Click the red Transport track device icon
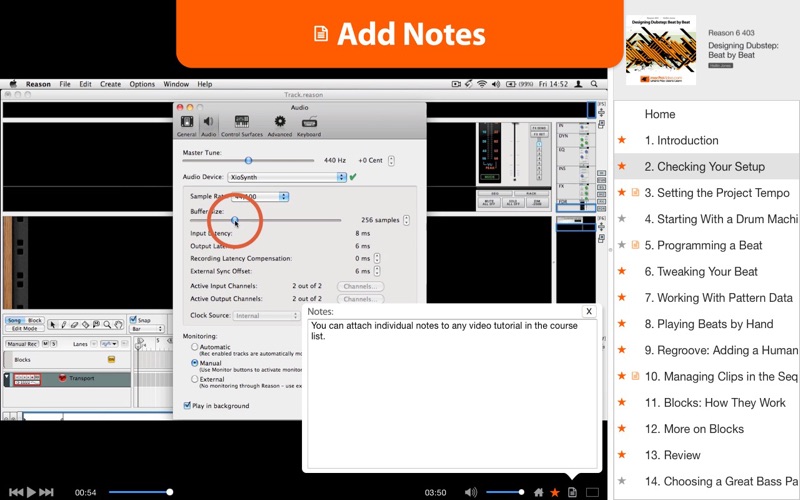The height and width of the screenshot is (500, 800). [63, 378]
